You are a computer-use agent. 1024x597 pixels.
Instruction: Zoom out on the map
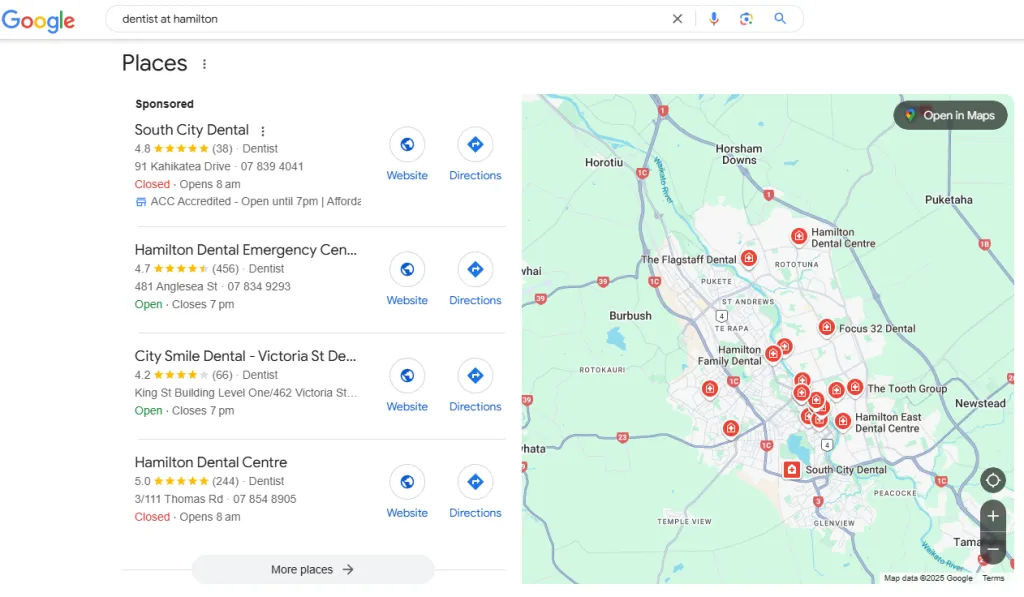pos(993,549)
